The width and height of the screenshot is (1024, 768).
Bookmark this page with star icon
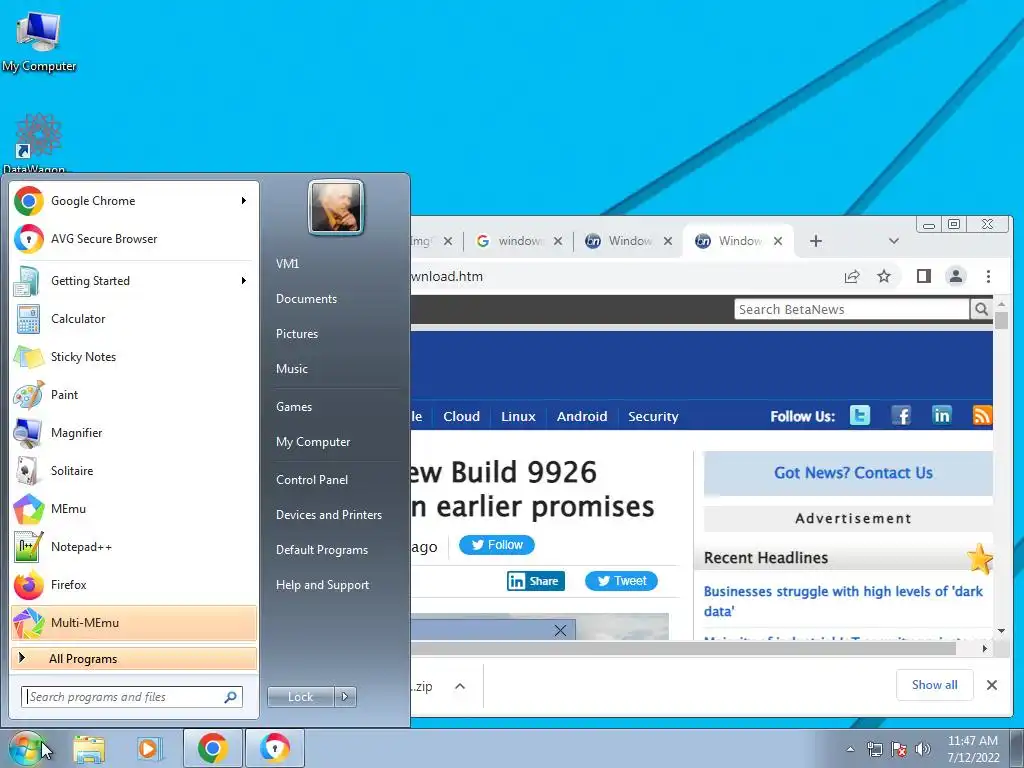coord(884,276)
